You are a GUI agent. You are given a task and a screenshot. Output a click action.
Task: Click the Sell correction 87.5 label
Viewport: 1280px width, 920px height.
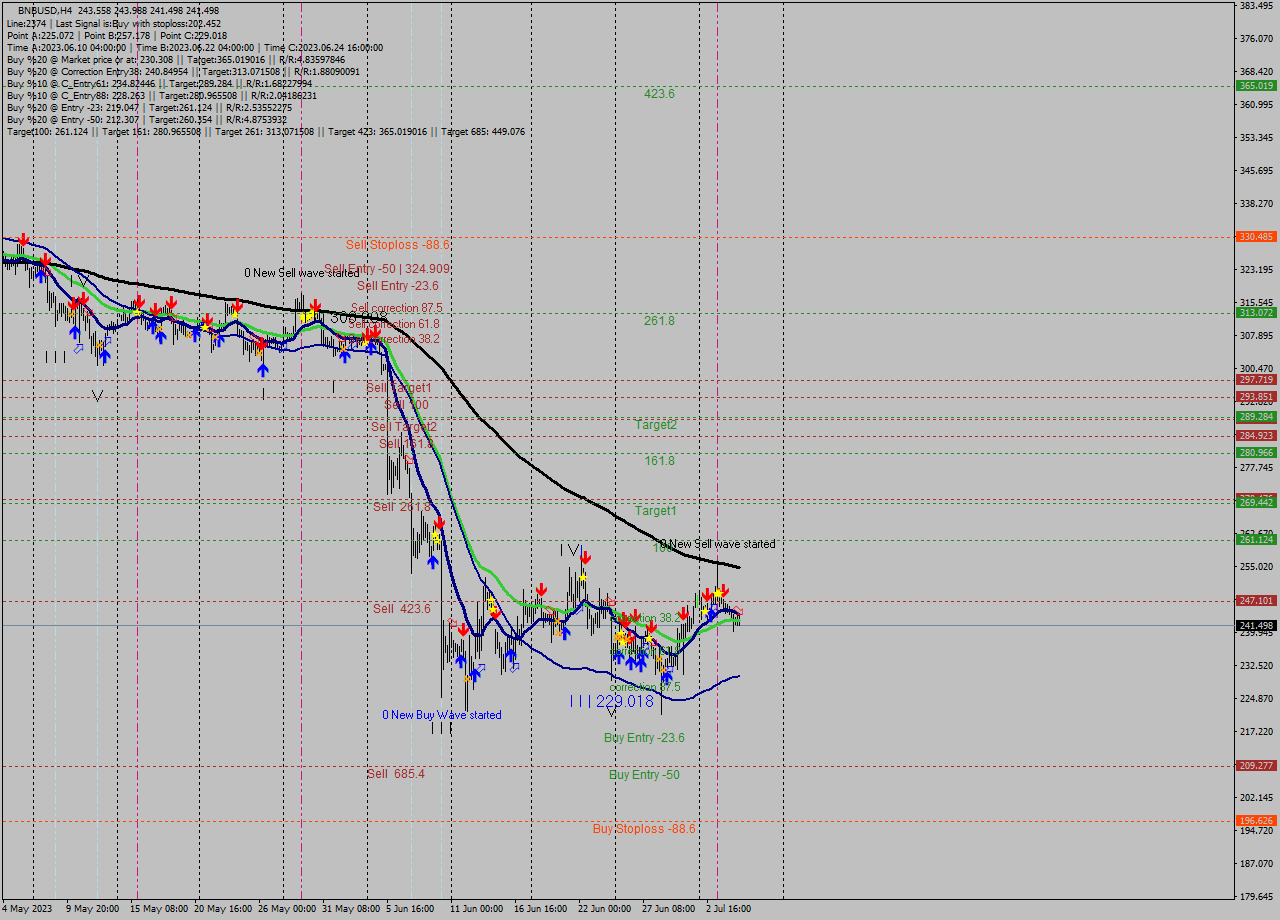point(396,308)
